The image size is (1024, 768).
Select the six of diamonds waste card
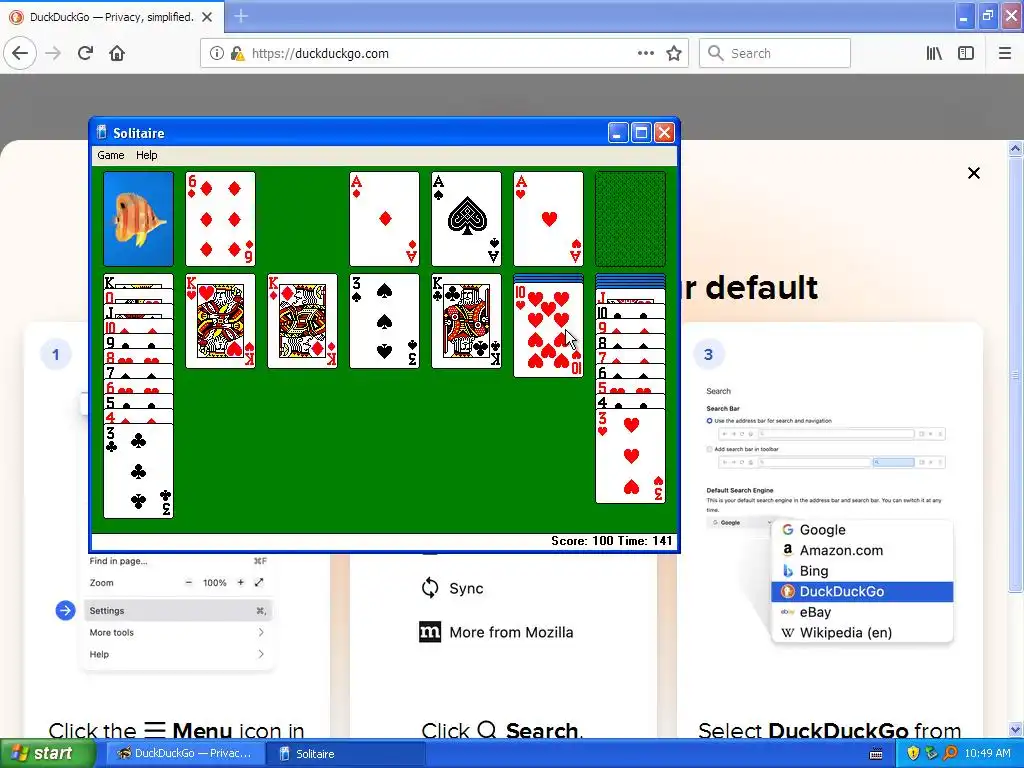point(220,219)
